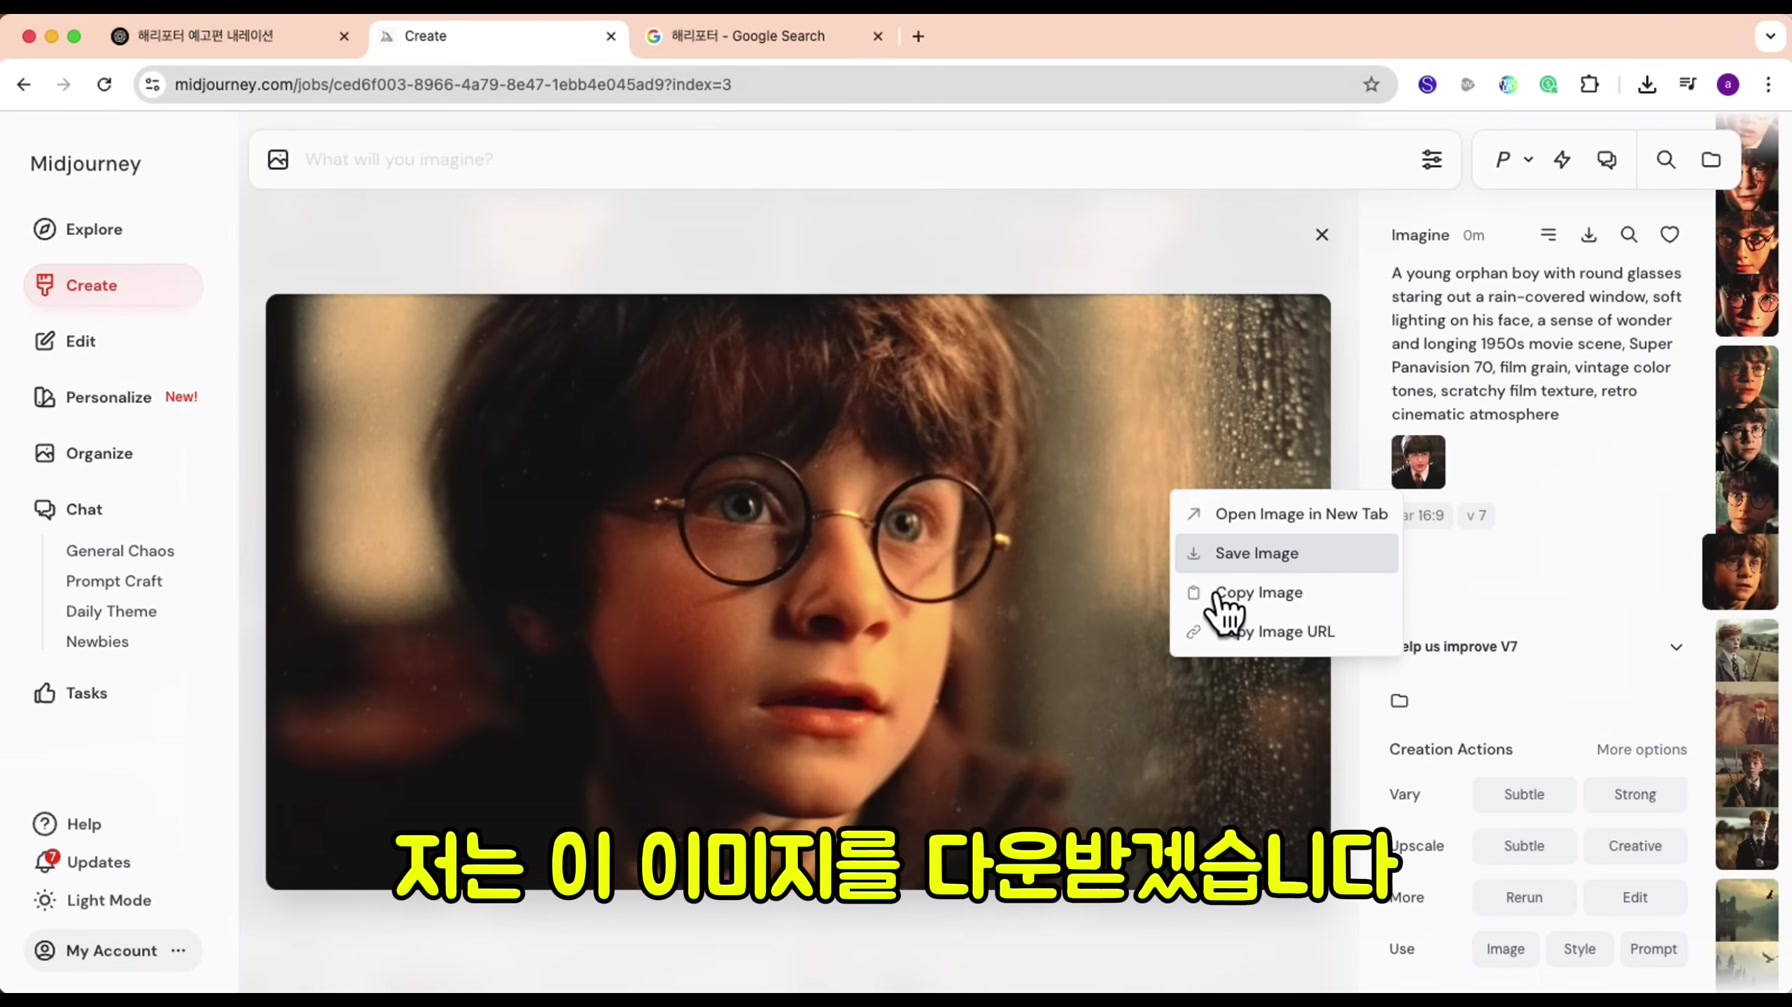
Task: Open Chrome three-dot menu
Action: (x=1768, y=85)
